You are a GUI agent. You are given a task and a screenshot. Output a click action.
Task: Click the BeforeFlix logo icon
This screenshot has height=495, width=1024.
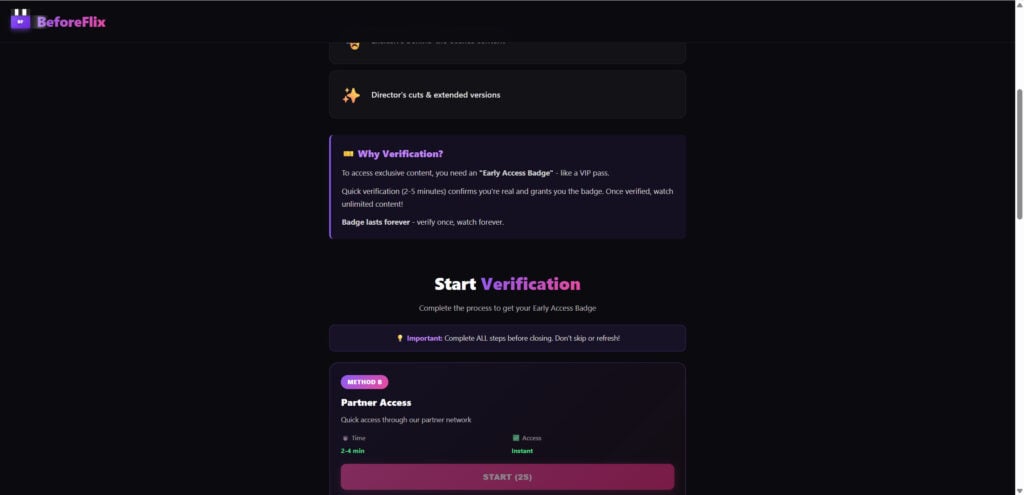click(21, 20)
